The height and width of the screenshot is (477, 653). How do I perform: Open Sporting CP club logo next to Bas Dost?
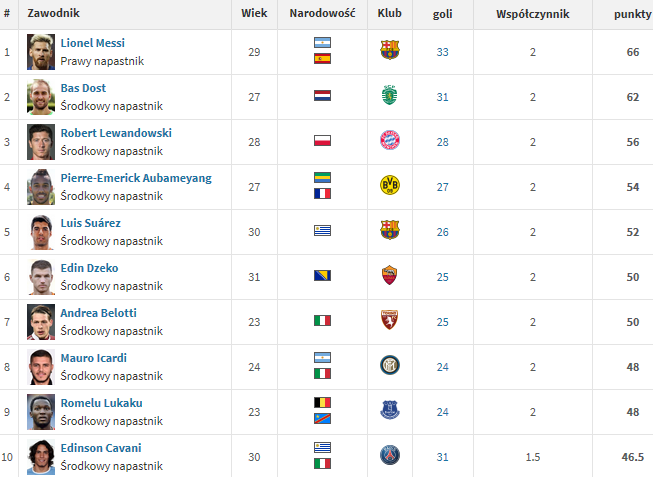click(x=390, y=95)
